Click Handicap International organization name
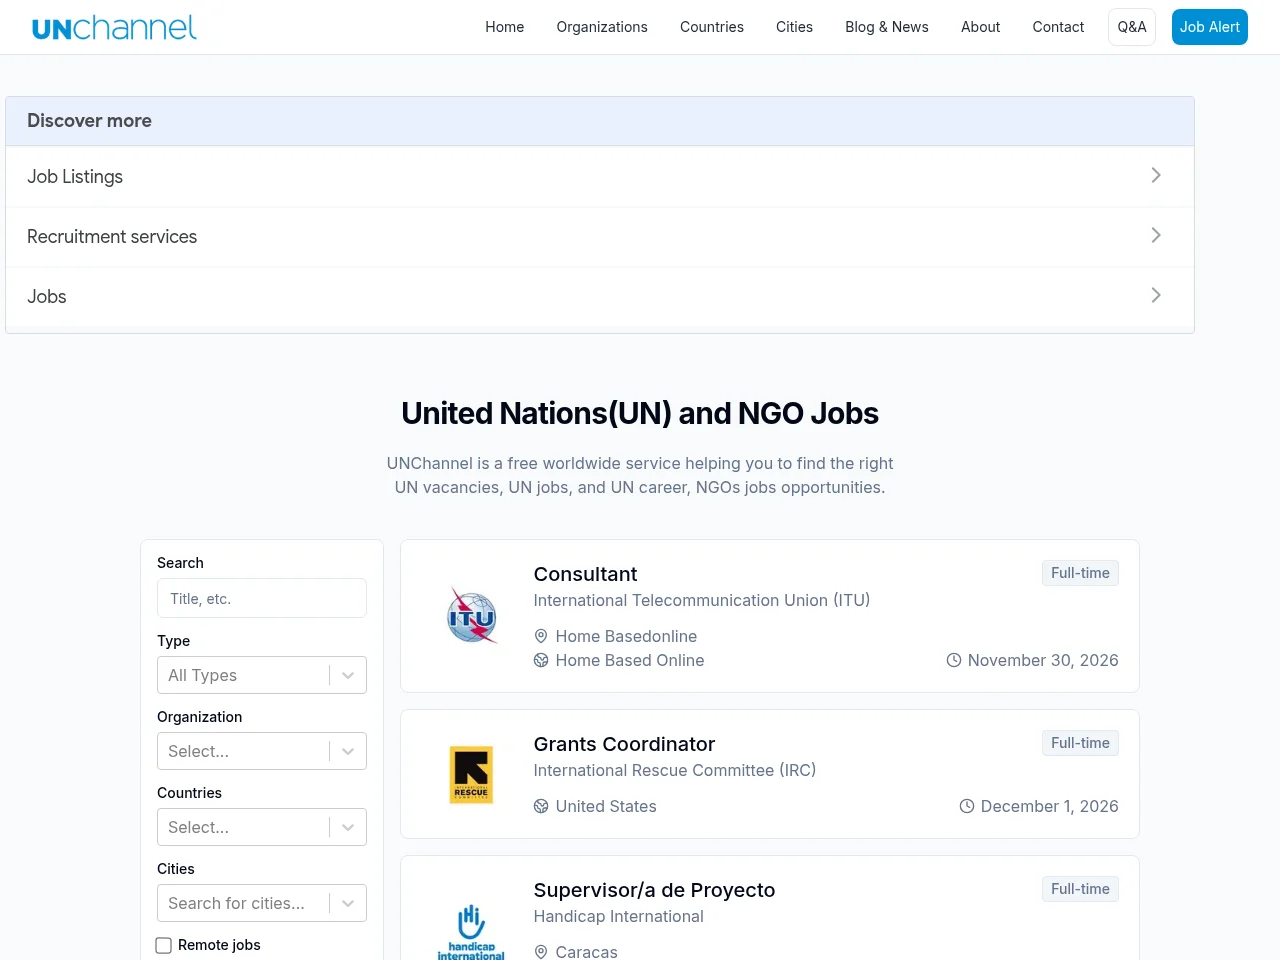 pyautogui.click(x=618, y=916)
